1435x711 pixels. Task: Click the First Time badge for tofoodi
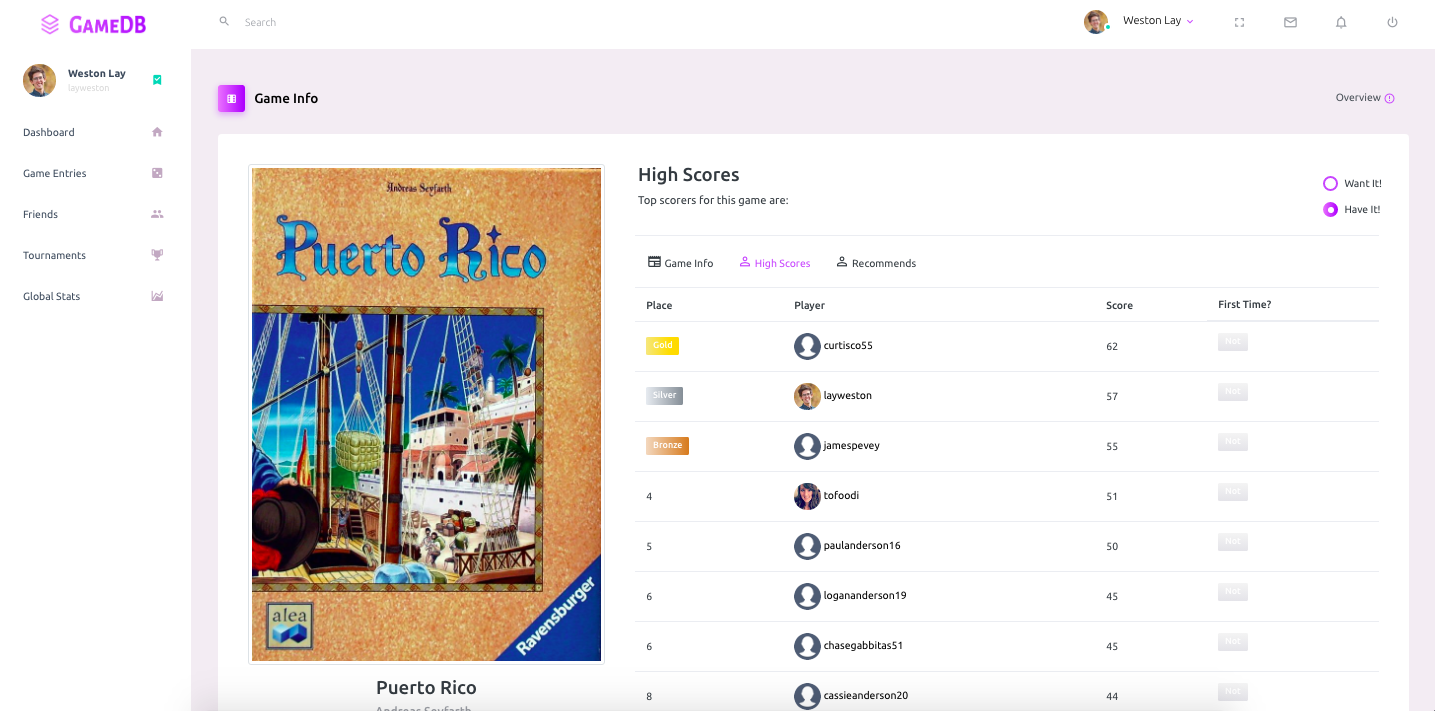coord(1233,492)
